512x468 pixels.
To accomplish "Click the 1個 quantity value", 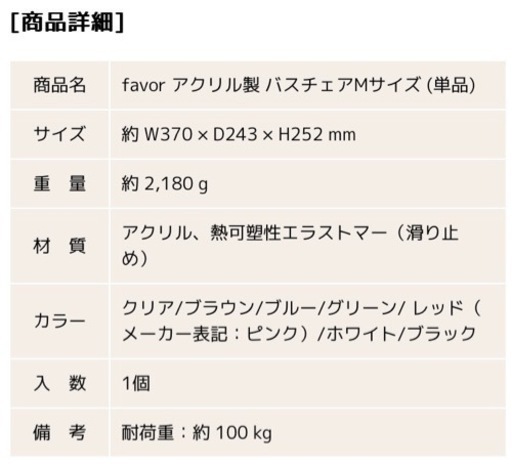I will click(136, 383).
